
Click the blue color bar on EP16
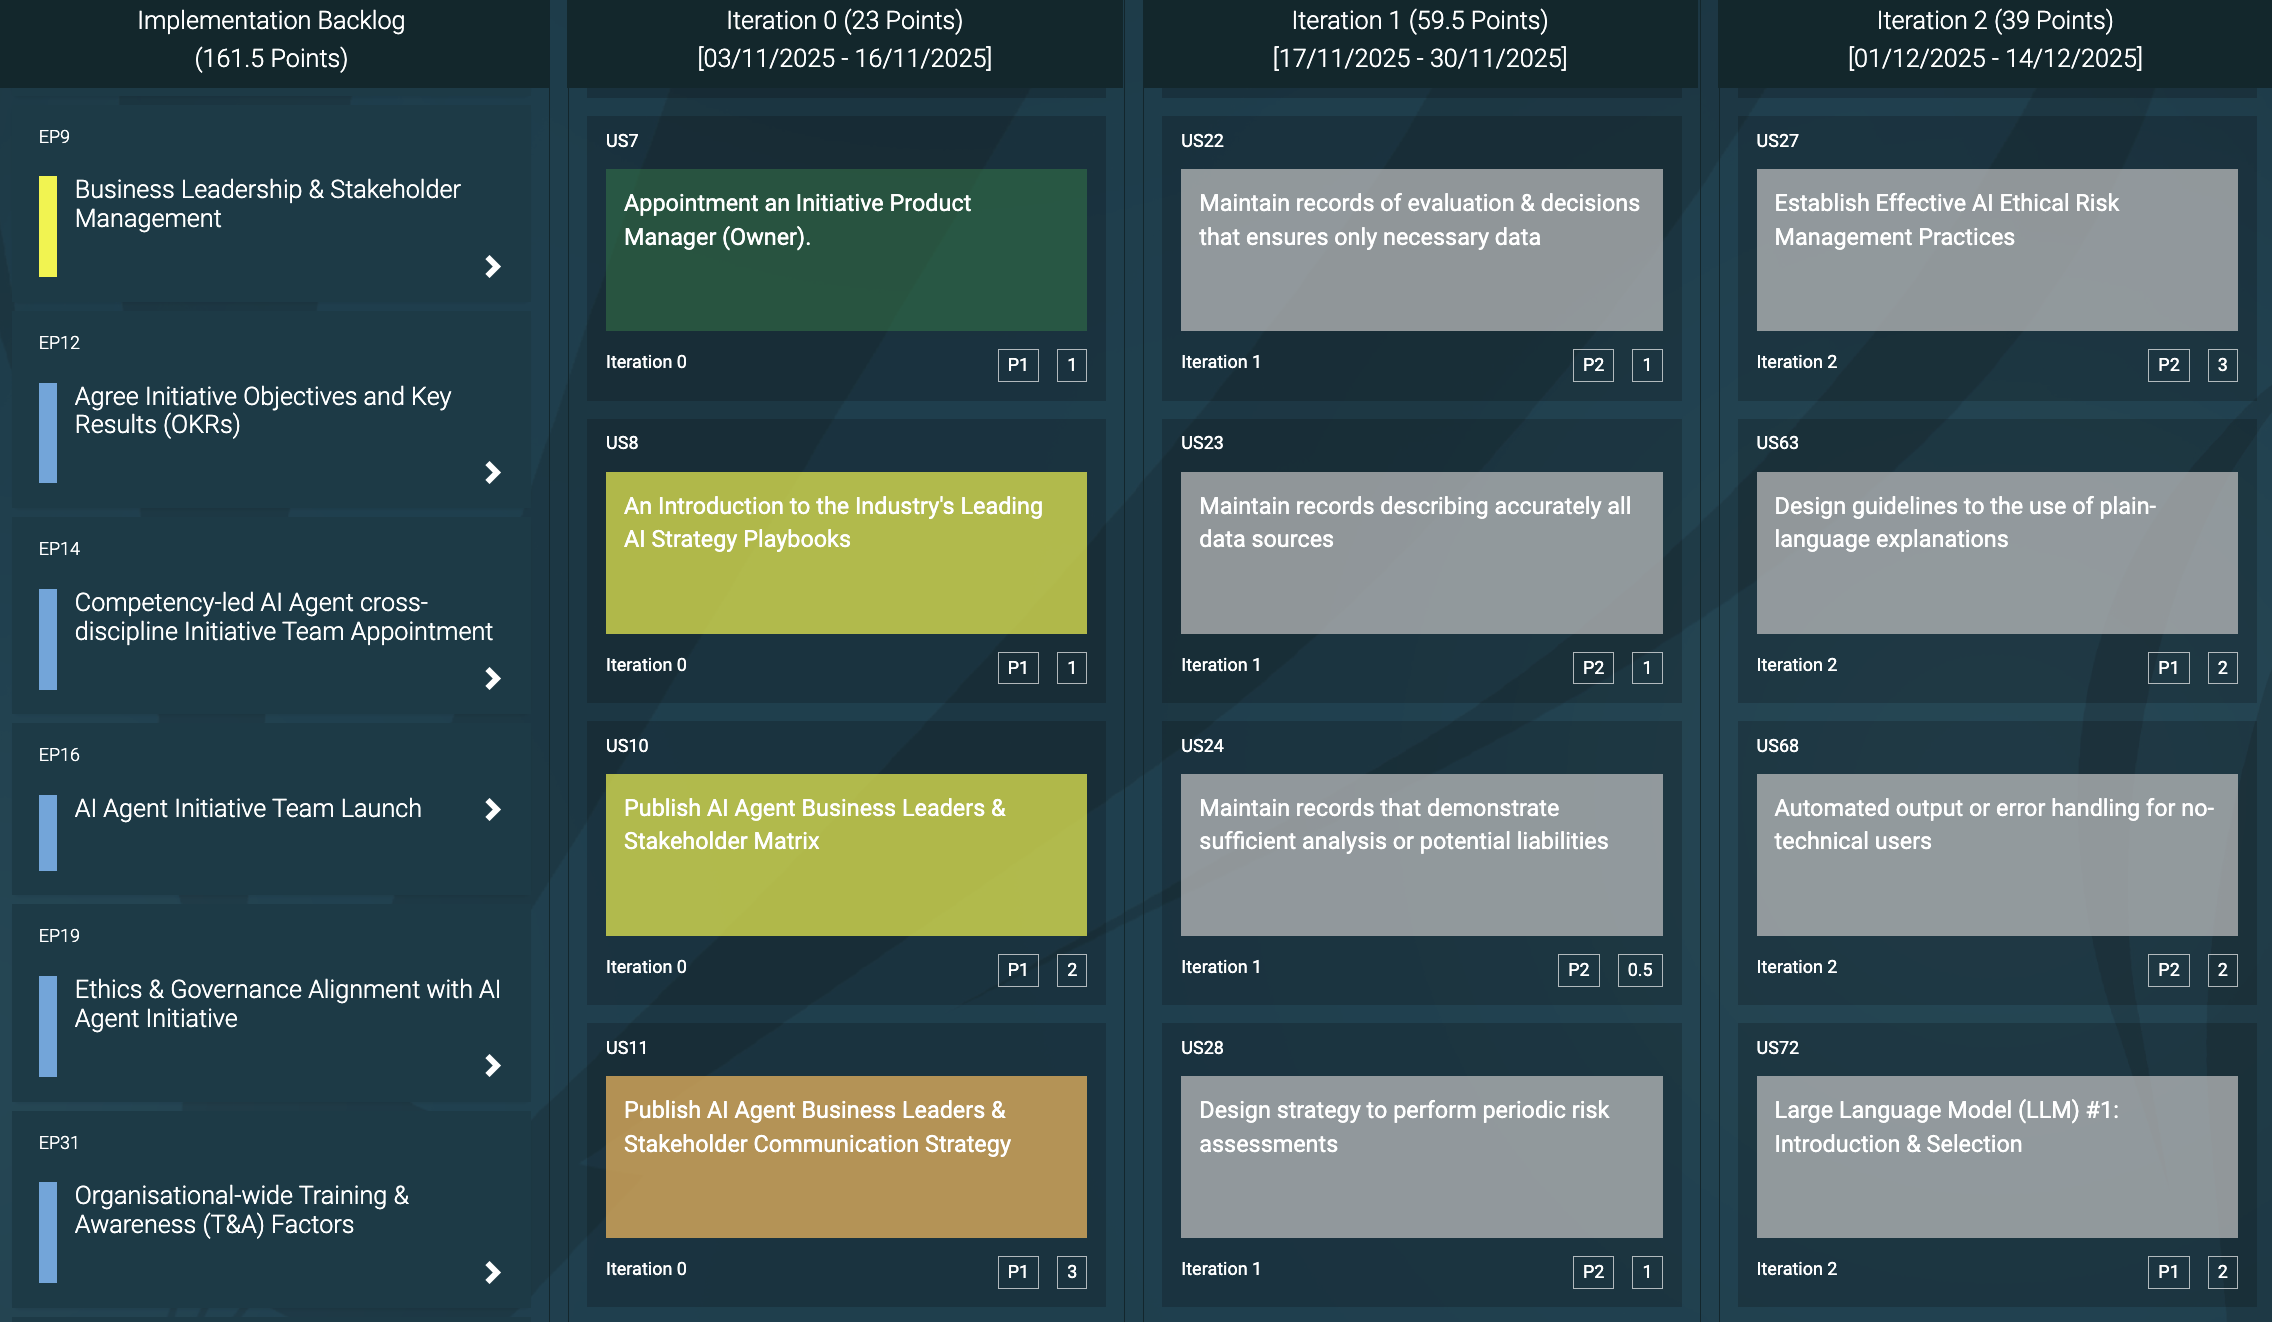48,832
